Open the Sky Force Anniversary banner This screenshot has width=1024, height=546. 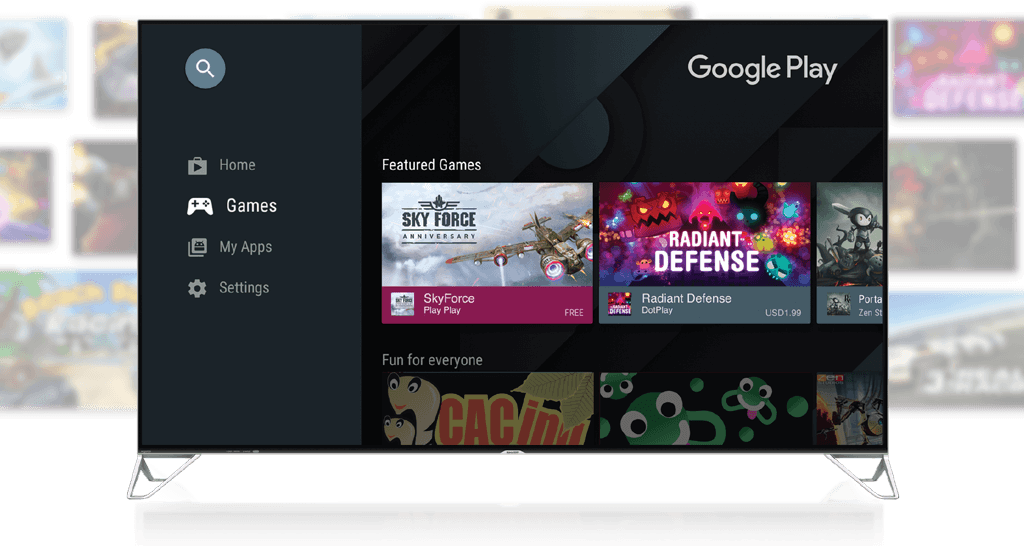487,234
